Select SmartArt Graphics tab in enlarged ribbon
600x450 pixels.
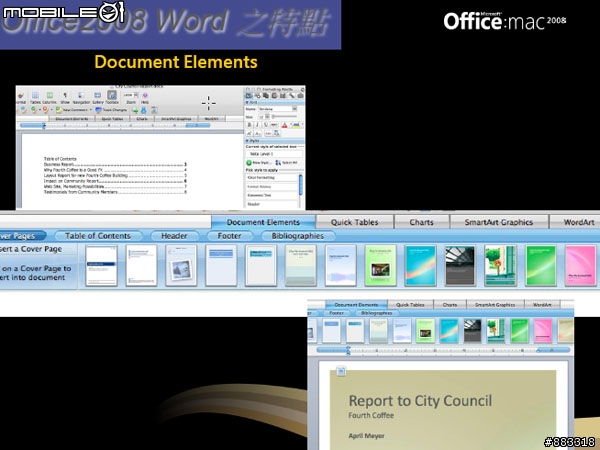499,222
